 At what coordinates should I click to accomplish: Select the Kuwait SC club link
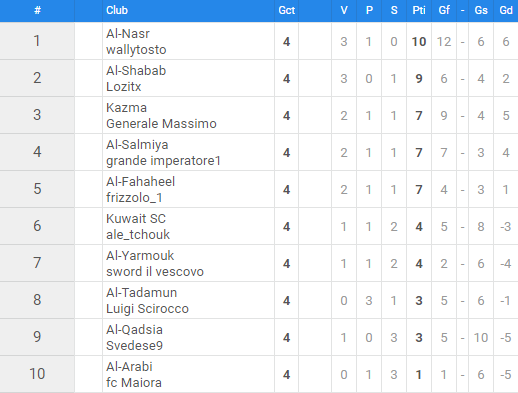pos(136,219)
